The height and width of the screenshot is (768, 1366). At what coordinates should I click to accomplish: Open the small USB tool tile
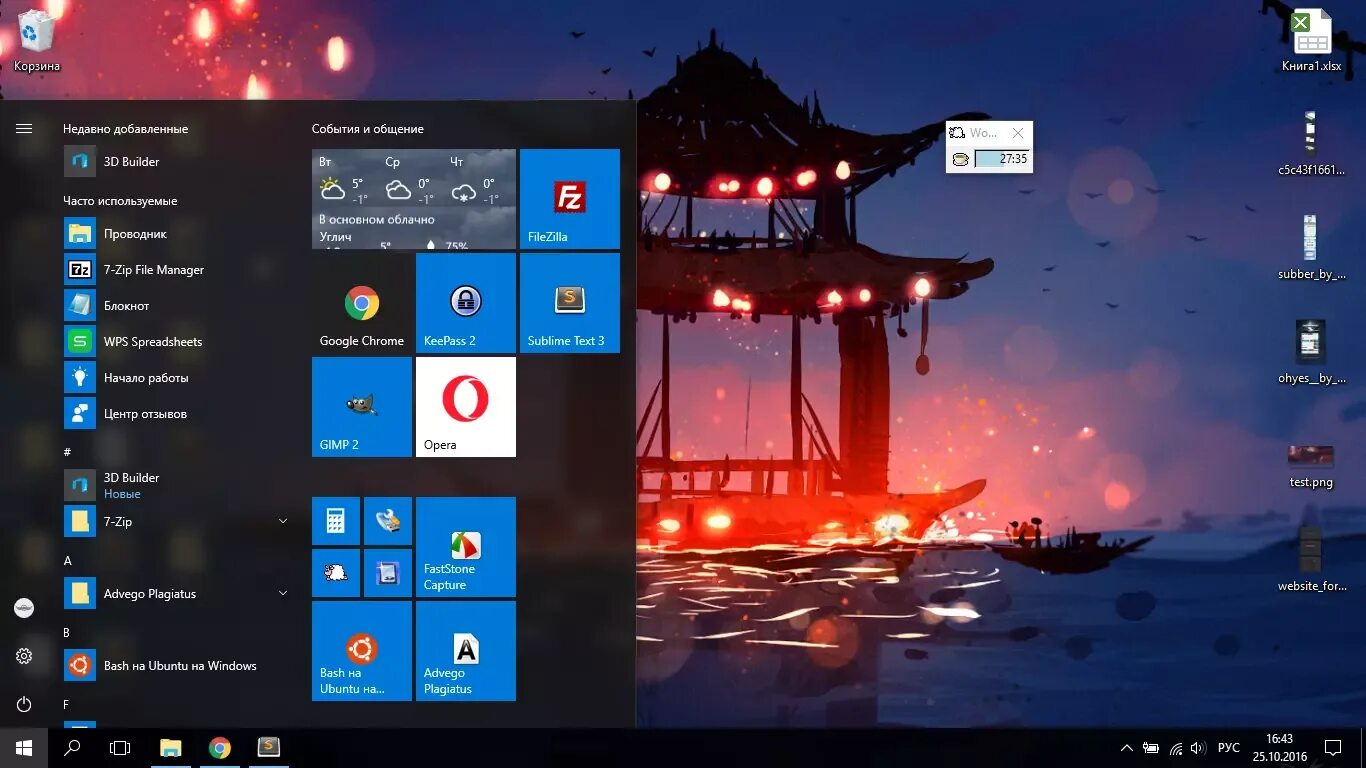tap(388, 521)
